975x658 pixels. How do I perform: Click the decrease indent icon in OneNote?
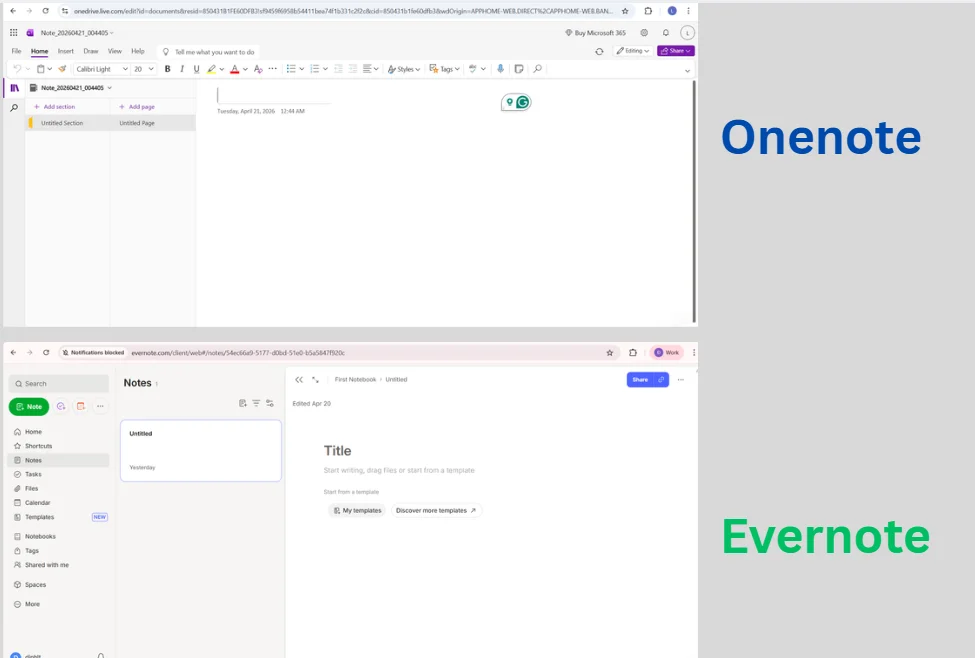[338, 69]
